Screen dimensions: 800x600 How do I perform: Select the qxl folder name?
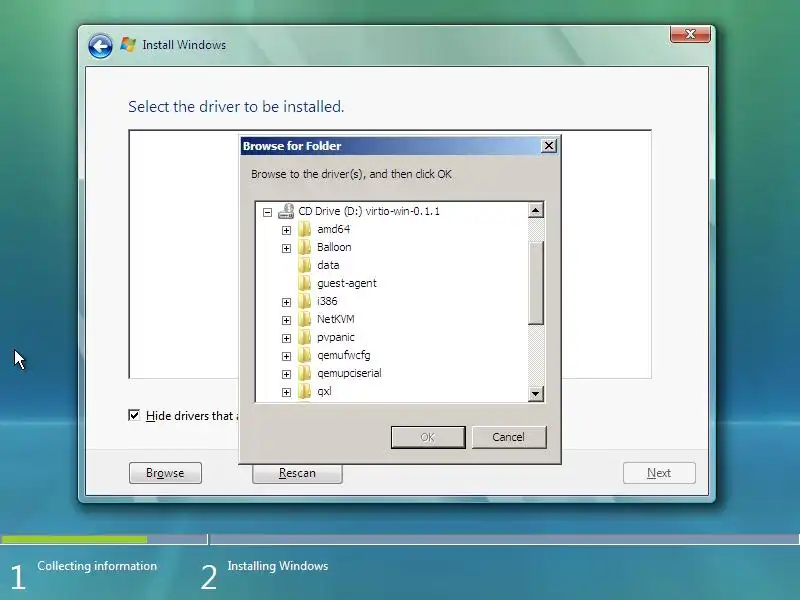[x=324, y=391]
